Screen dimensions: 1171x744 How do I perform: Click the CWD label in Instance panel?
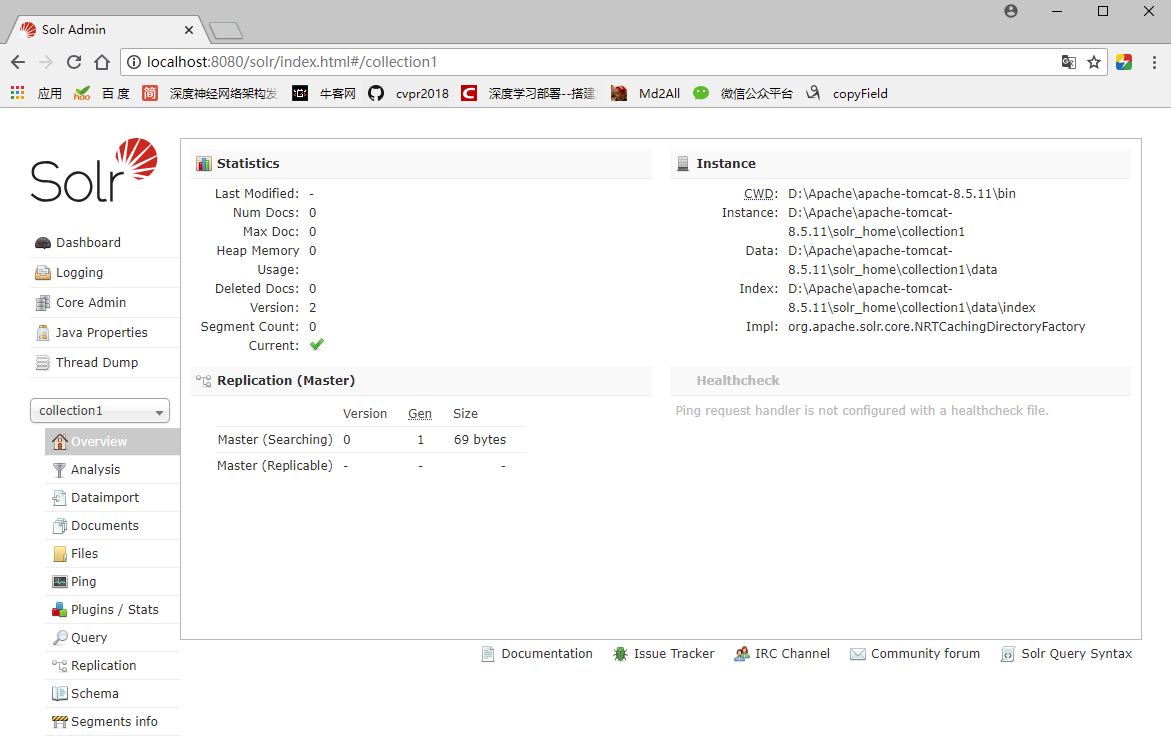[x=760, y=193]
